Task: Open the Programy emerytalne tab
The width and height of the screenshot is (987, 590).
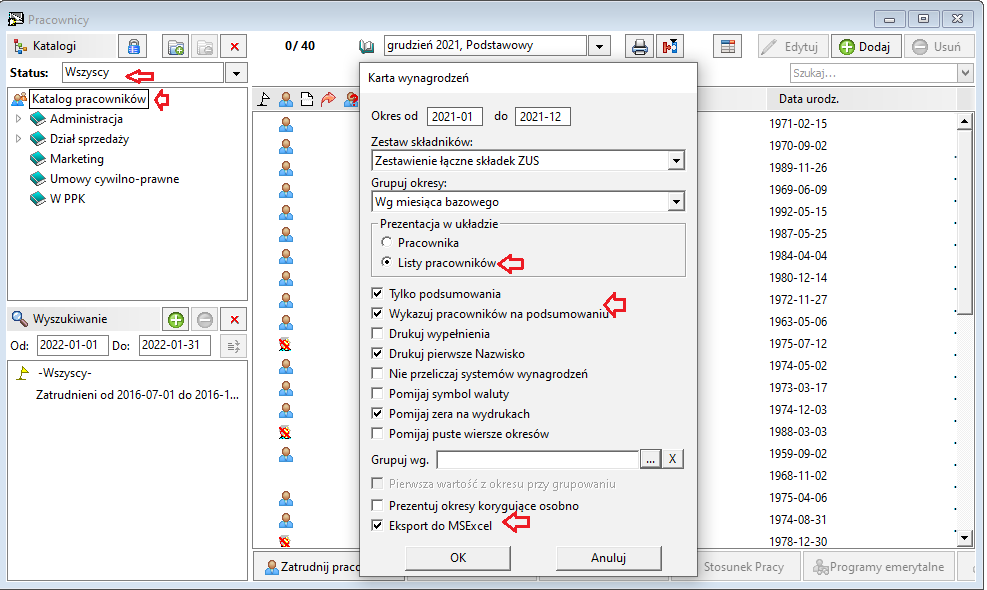Action: tap(879, 566)
